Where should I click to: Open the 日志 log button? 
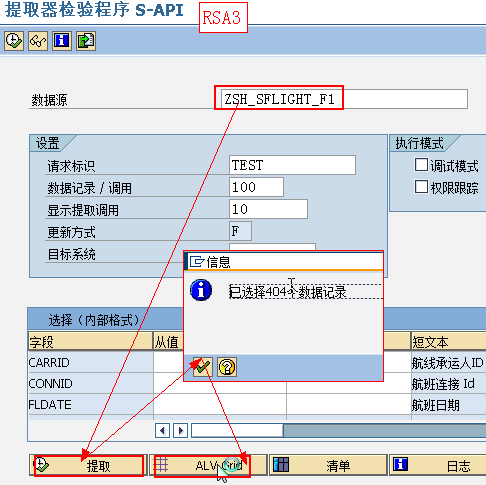[438, 465]
